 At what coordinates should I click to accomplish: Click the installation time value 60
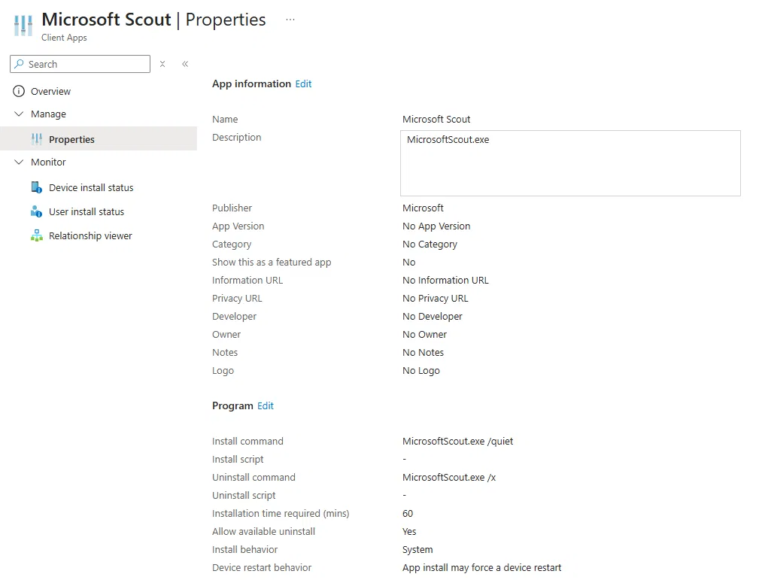408,513
